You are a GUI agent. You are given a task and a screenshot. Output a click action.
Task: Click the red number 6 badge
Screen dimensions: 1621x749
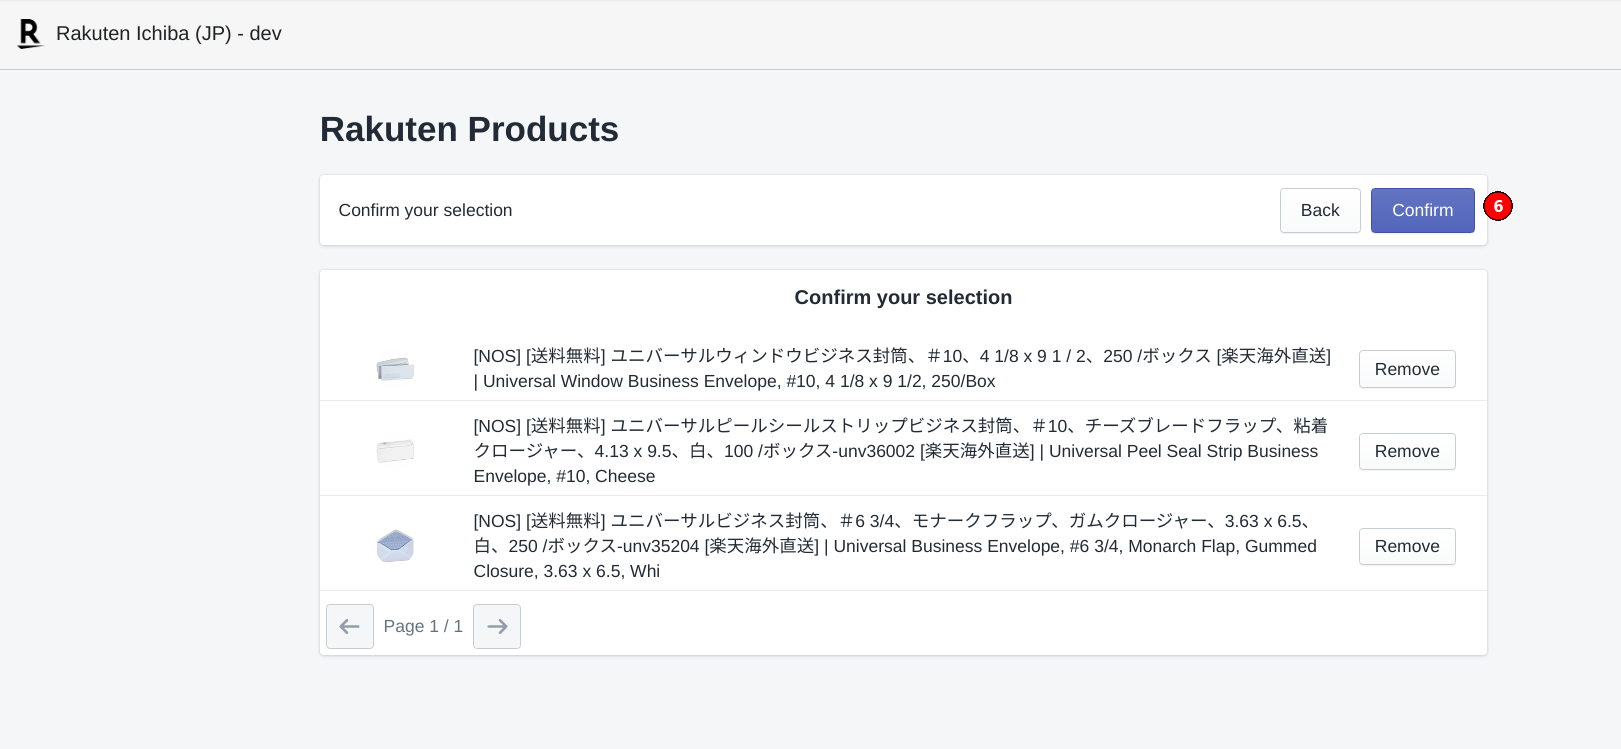tap(1497, 206)
